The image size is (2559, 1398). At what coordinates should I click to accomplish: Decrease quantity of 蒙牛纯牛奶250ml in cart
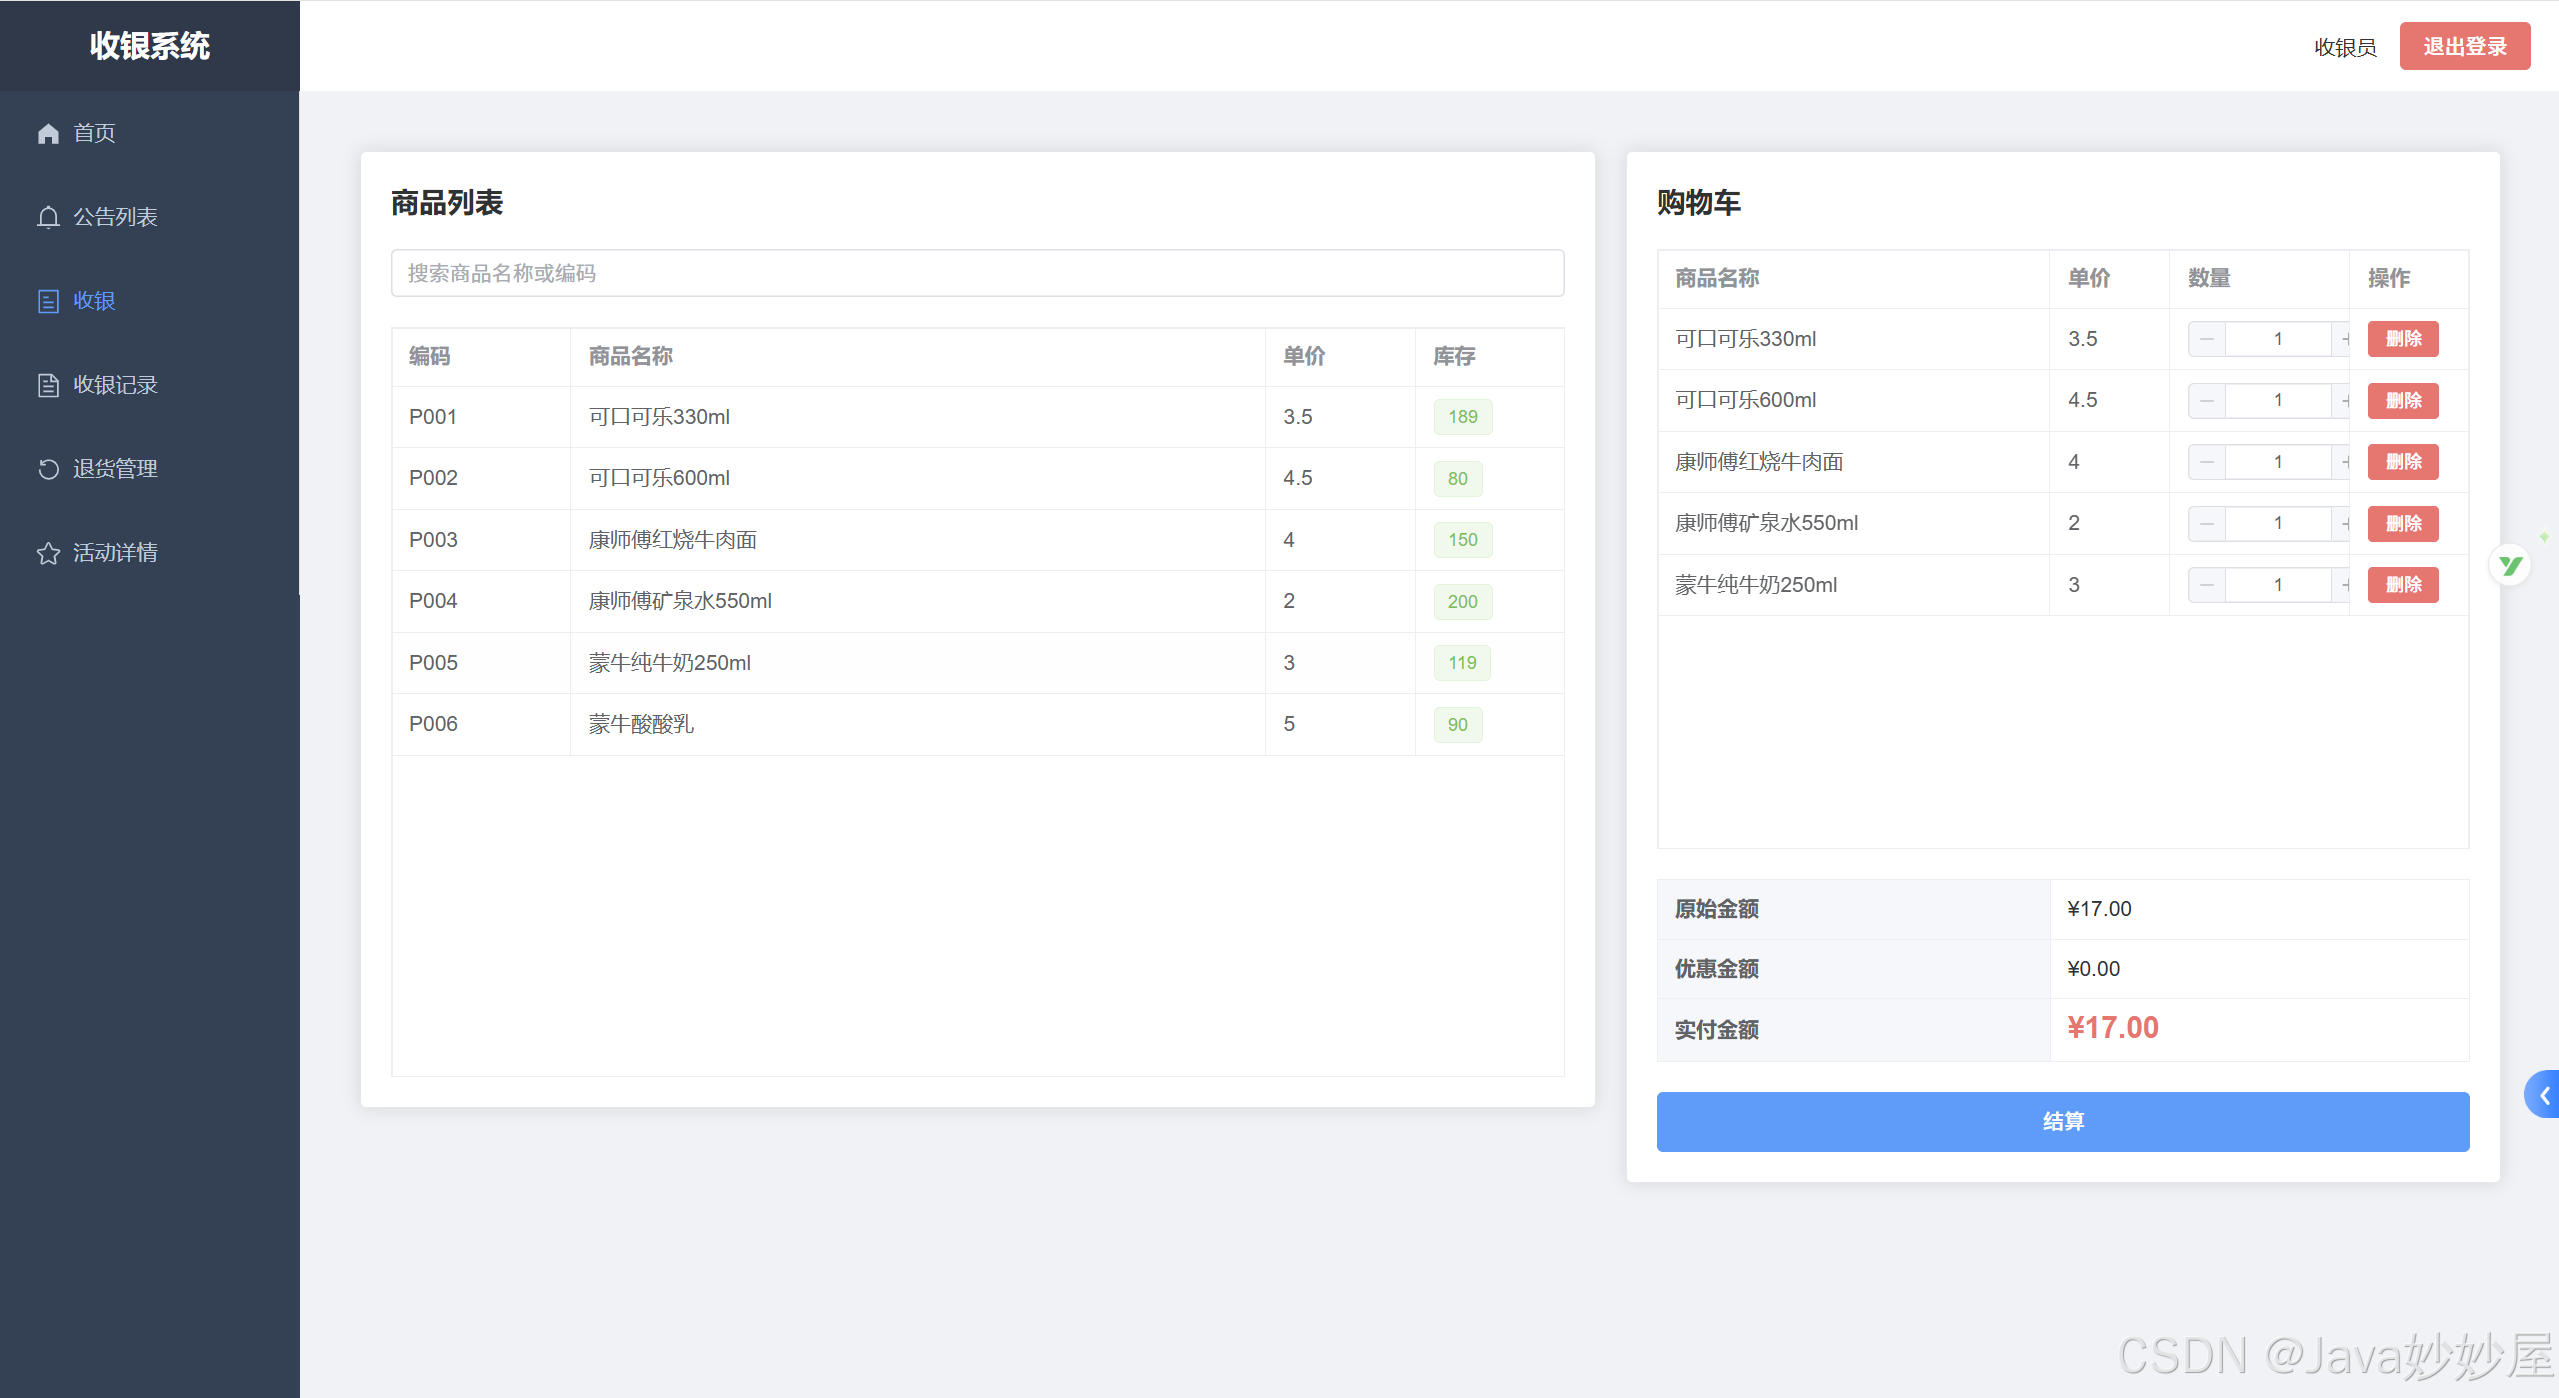point(2206,585)
